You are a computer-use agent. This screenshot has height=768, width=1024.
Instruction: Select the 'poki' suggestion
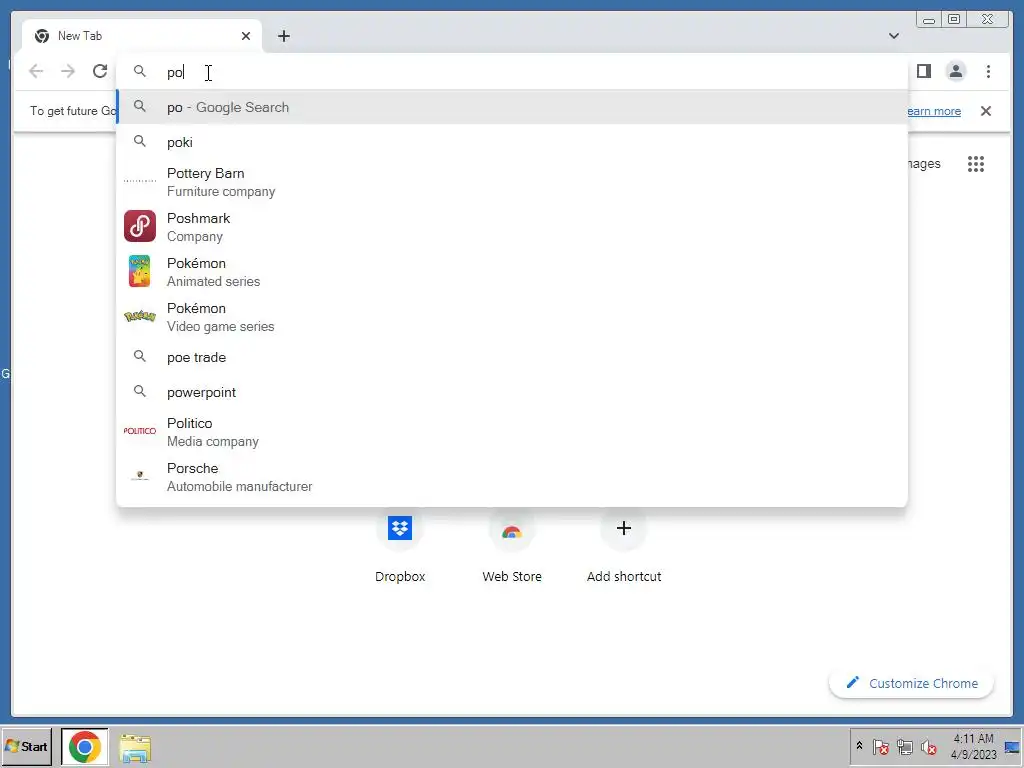[x=512, y=142]
